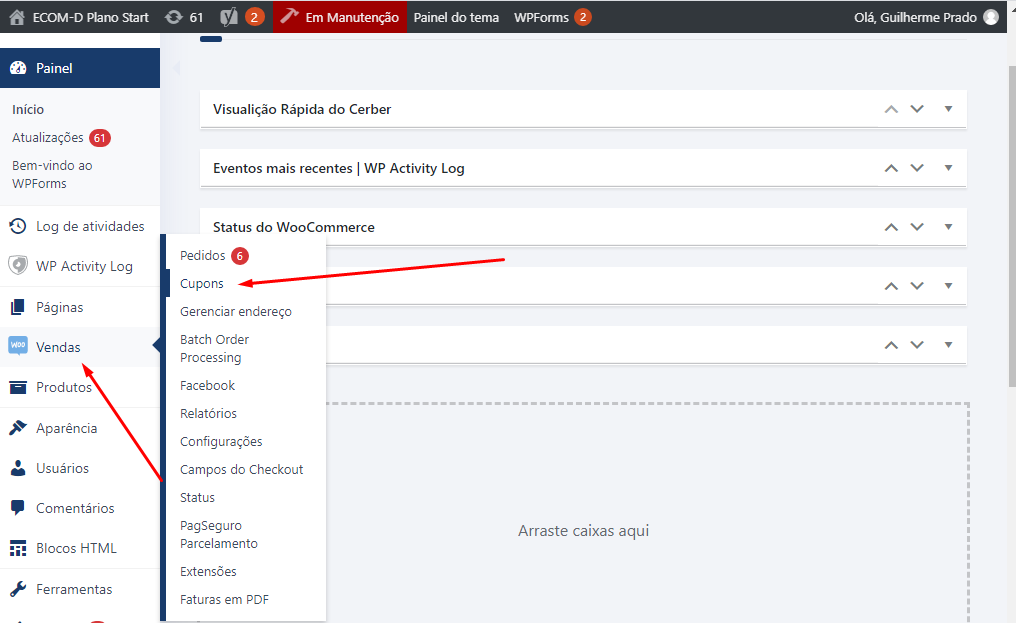This screenshot has height=623, width=1016.
Task: Click the Aparência paintbrush icon
Action: click(18, 428)
